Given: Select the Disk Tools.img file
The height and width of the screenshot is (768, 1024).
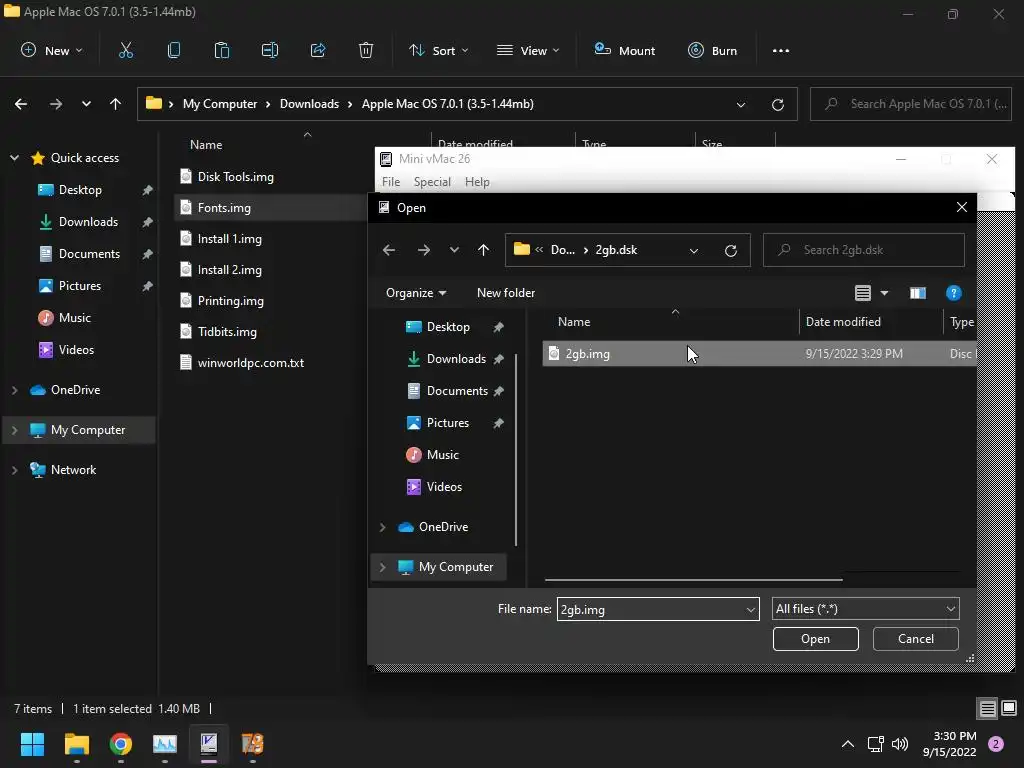Looking at the screenshot, I should (x=235, y=177).
